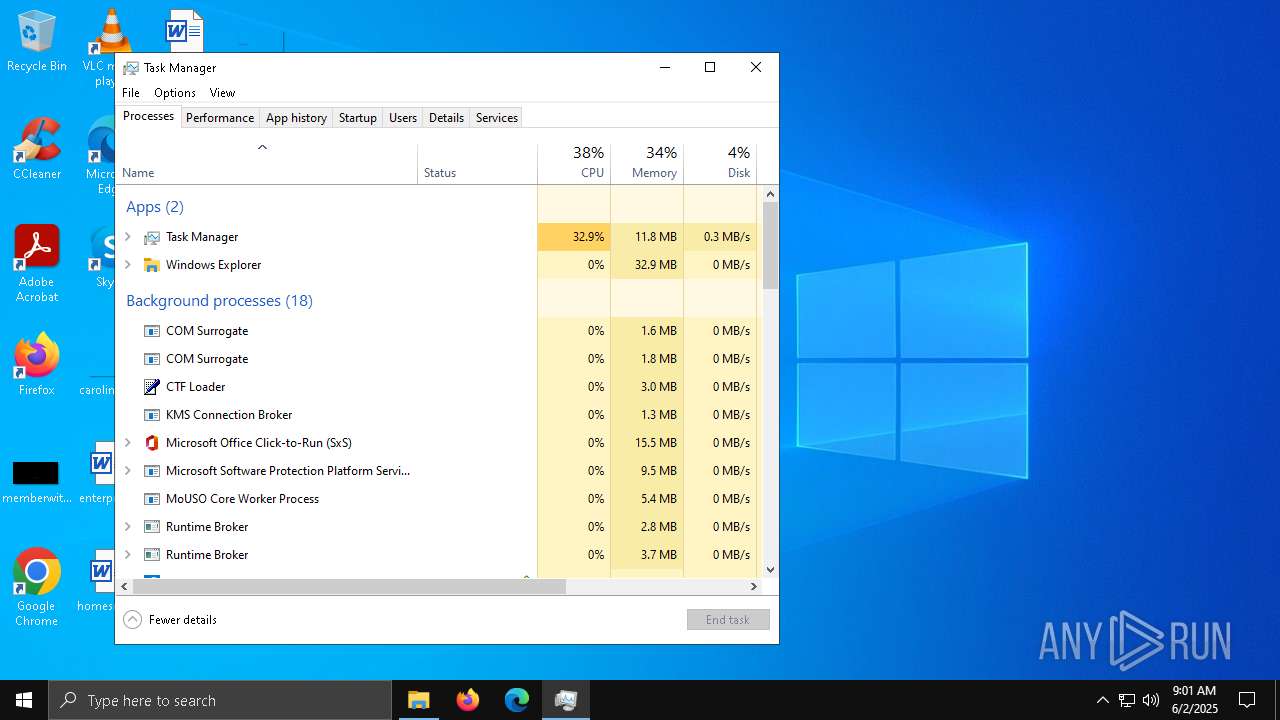
Task: Sort by the Name column header
Action: [x=267, y=164]
